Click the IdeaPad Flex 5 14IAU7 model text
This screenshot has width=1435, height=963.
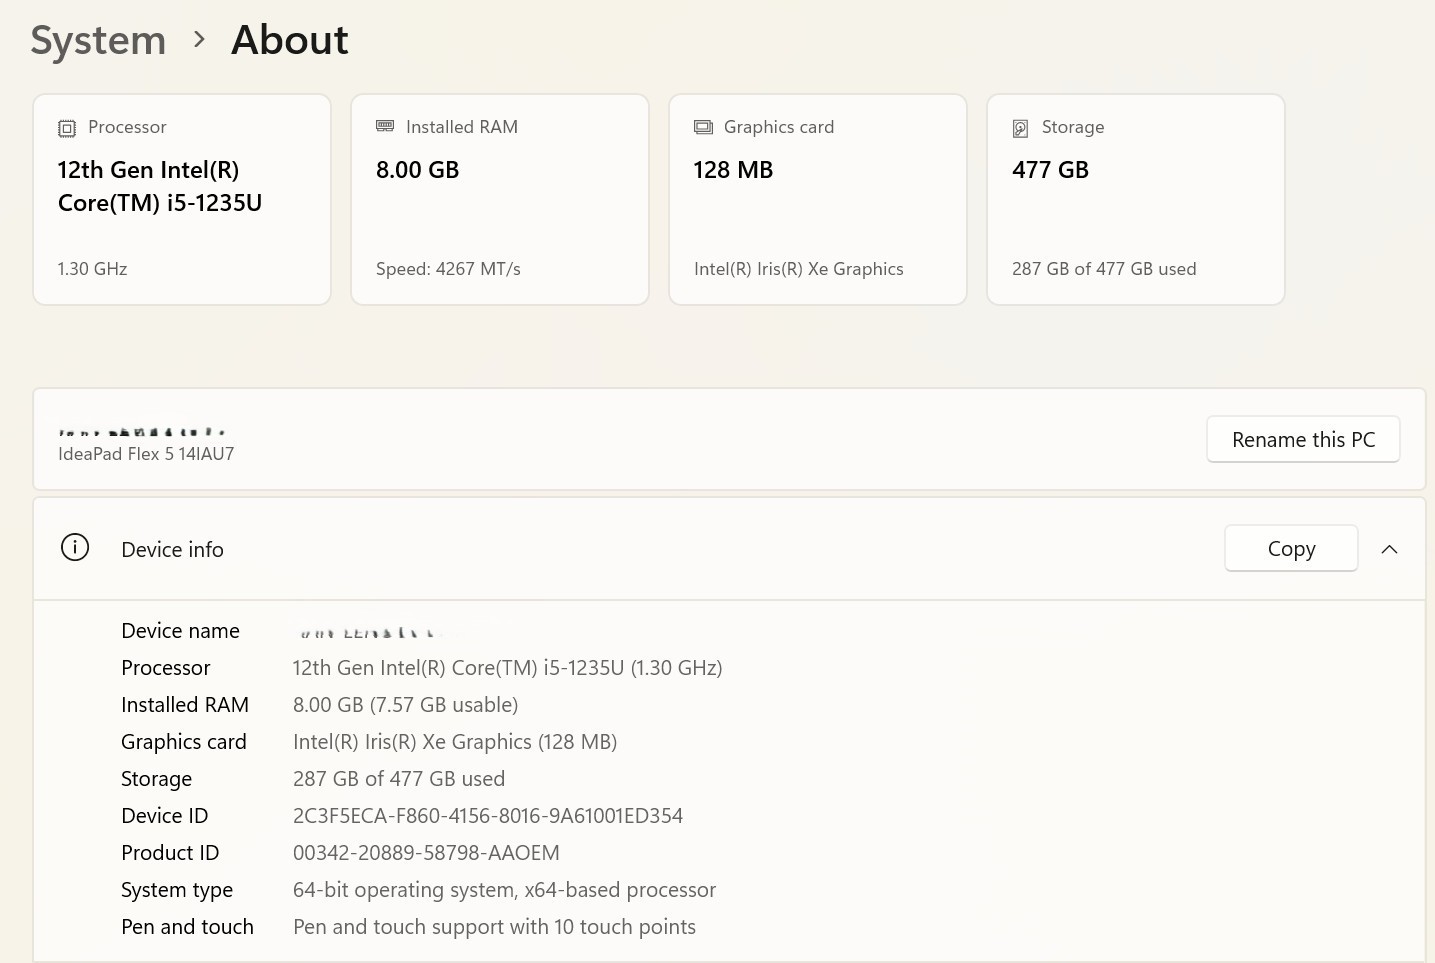coord(146,454)
